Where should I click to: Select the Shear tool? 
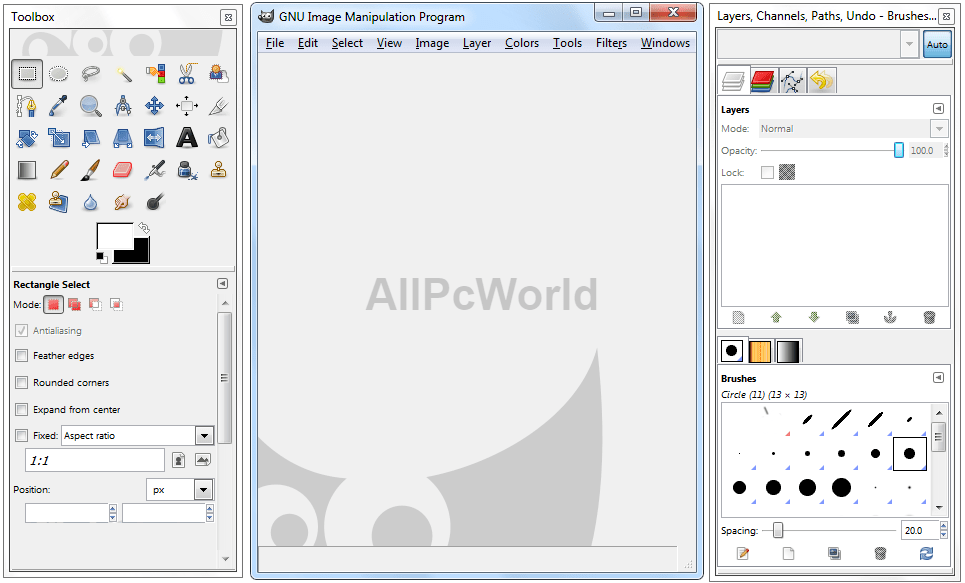(x=90, y=138)
